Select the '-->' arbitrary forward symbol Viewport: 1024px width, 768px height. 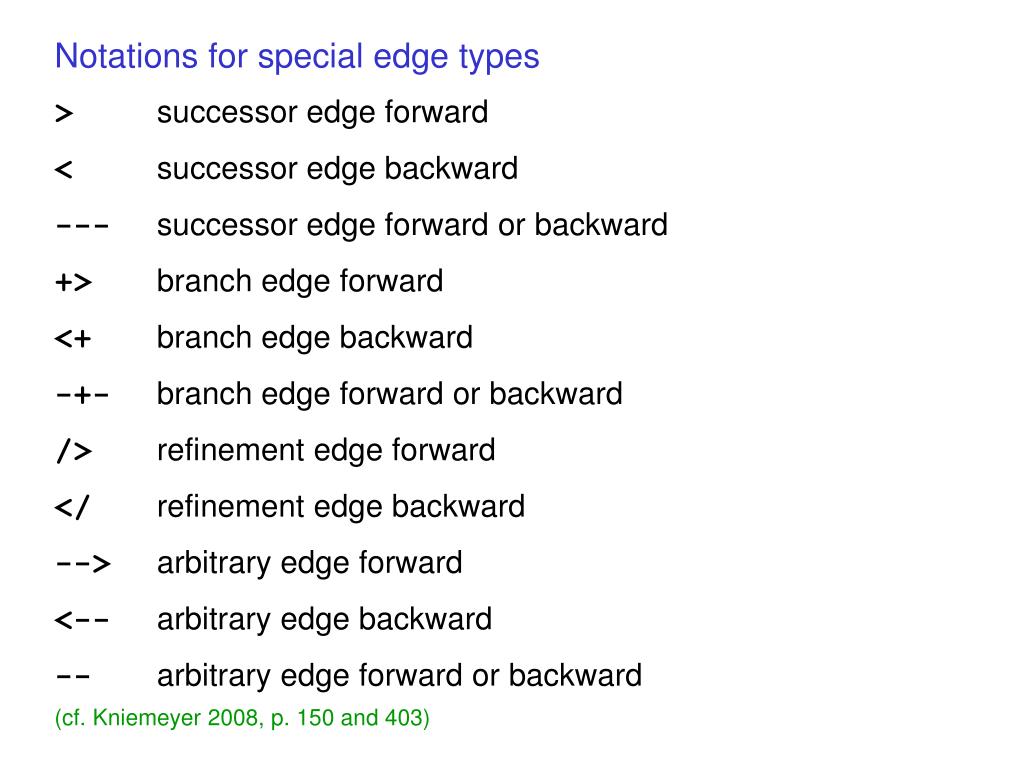click(83, 564)
